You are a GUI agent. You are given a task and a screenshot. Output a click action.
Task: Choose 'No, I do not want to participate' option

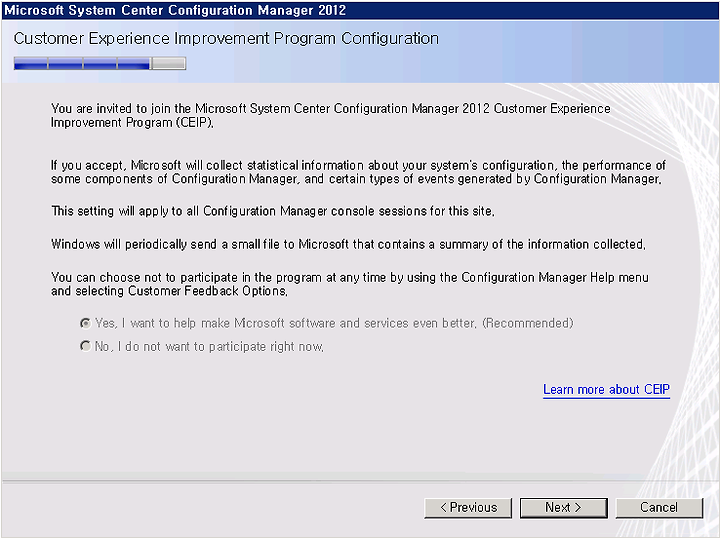tap(85, 346)
